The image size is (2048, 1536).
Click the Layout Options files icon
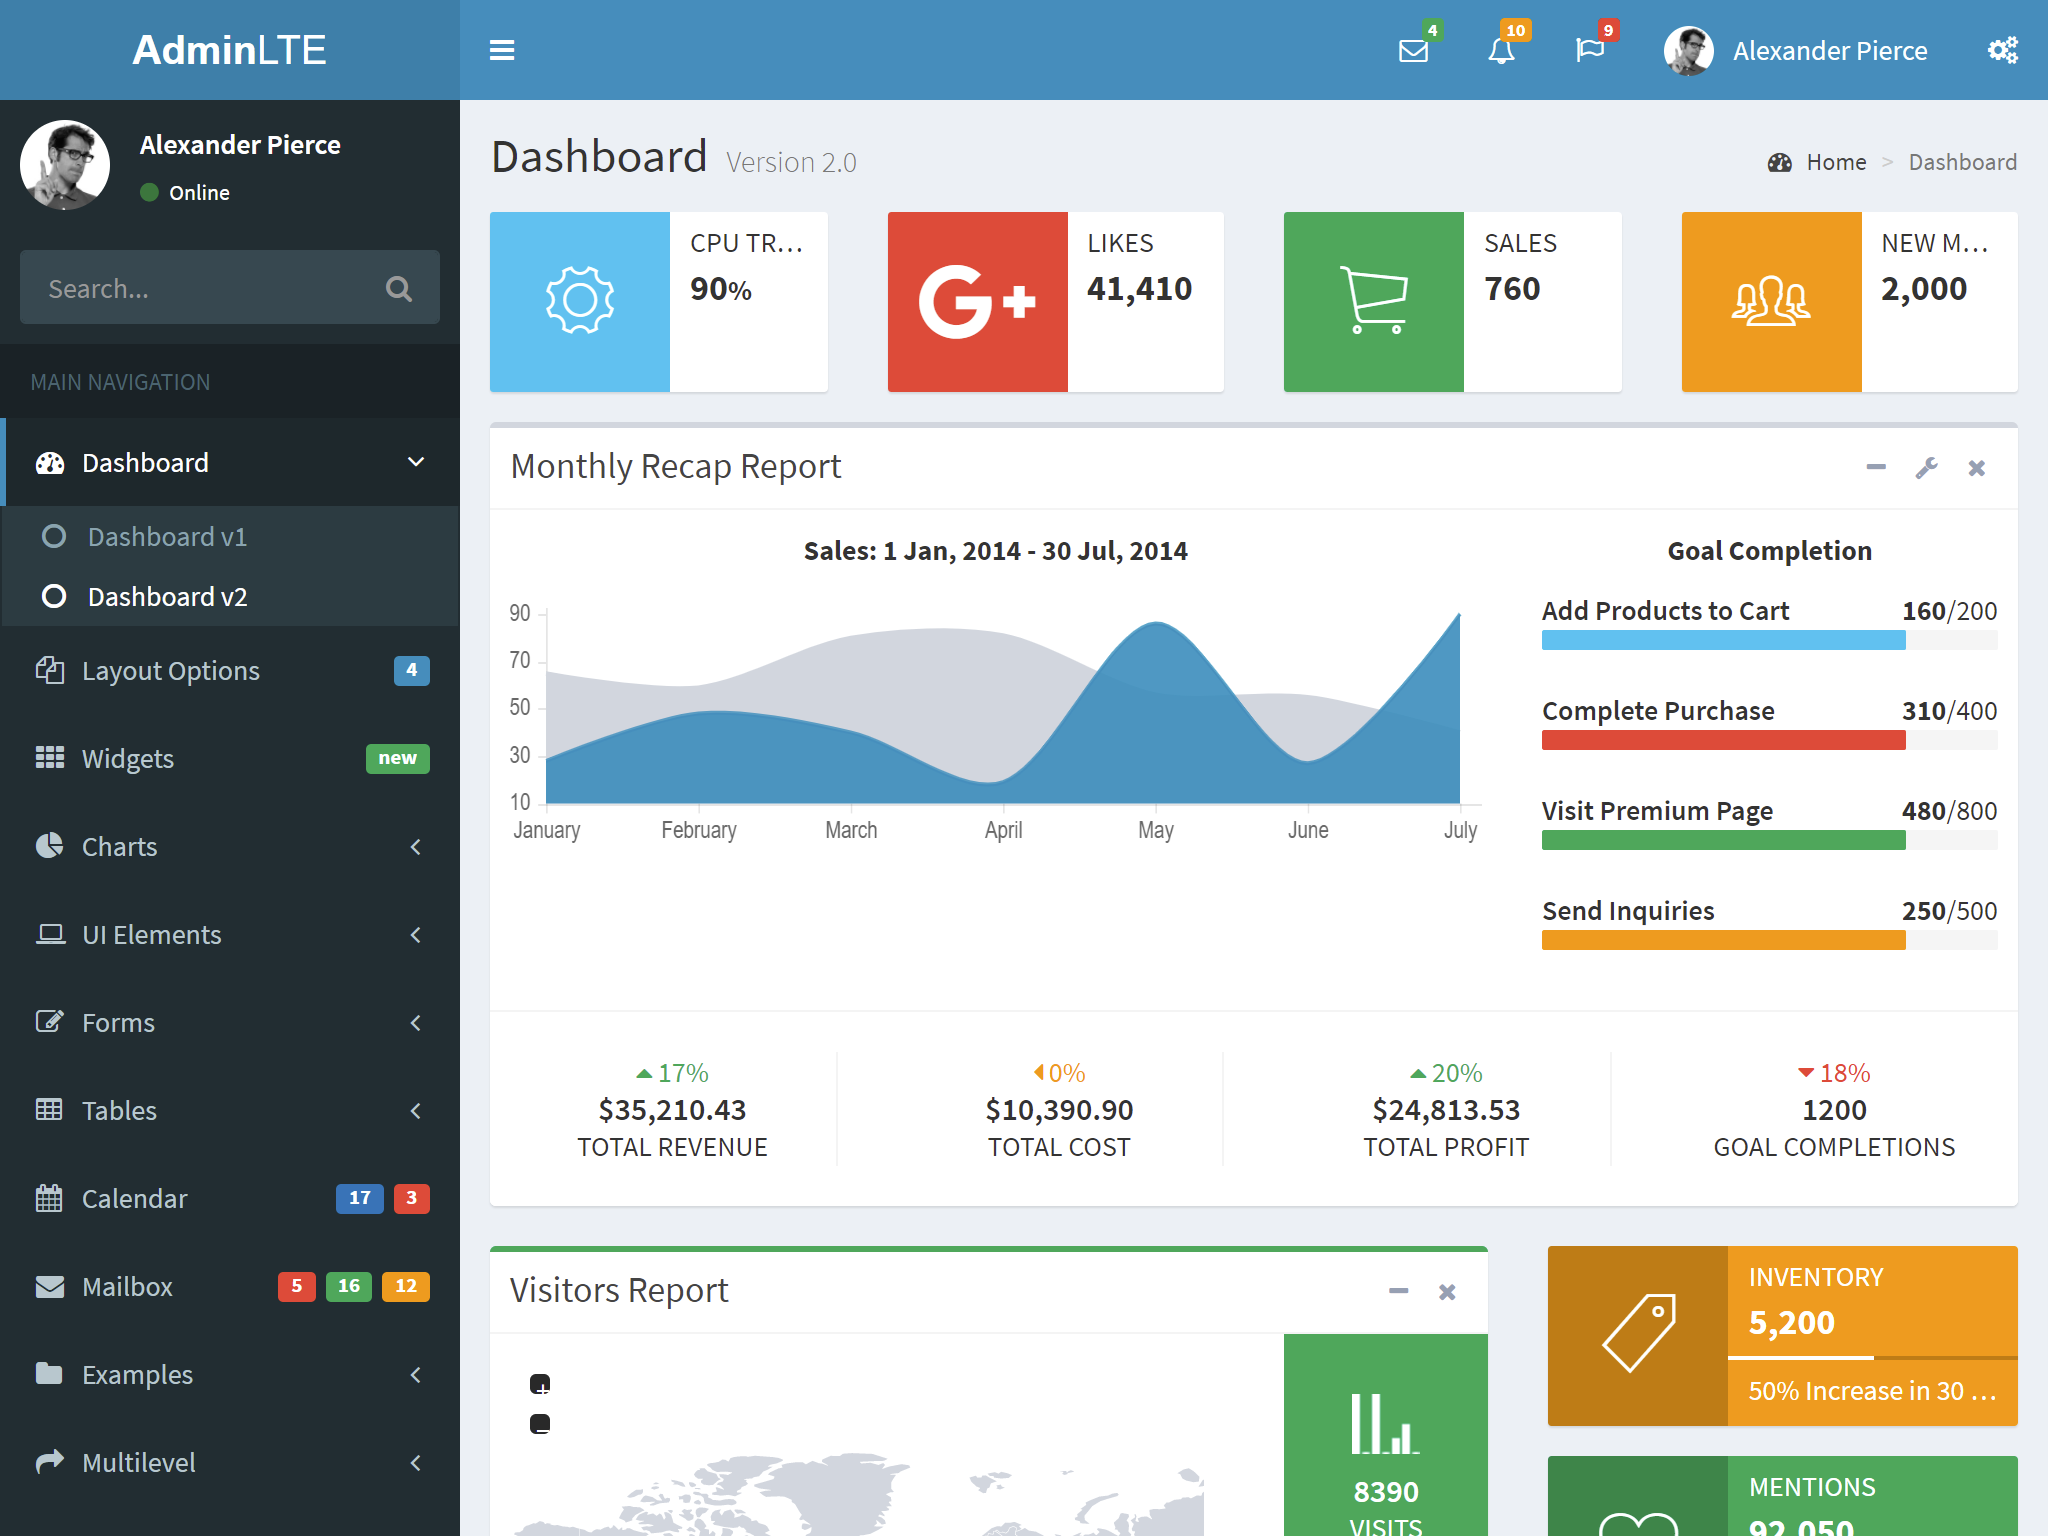tap(50, 670)
